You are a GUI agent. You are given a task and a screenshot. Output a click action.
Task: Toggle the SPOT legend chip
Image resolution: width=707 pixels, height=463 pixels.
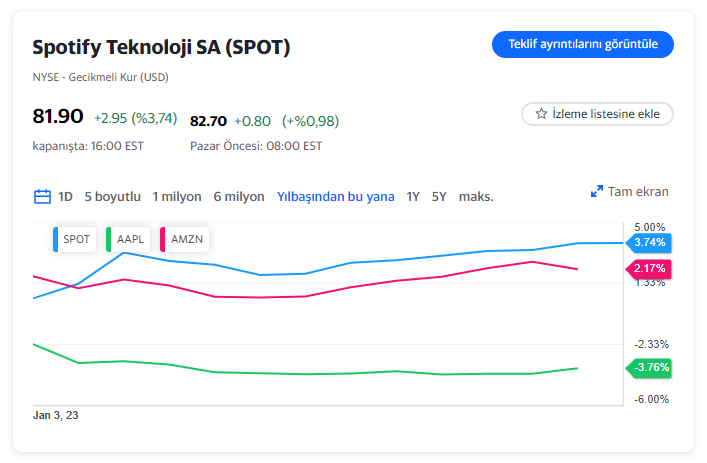coord(74,239)
